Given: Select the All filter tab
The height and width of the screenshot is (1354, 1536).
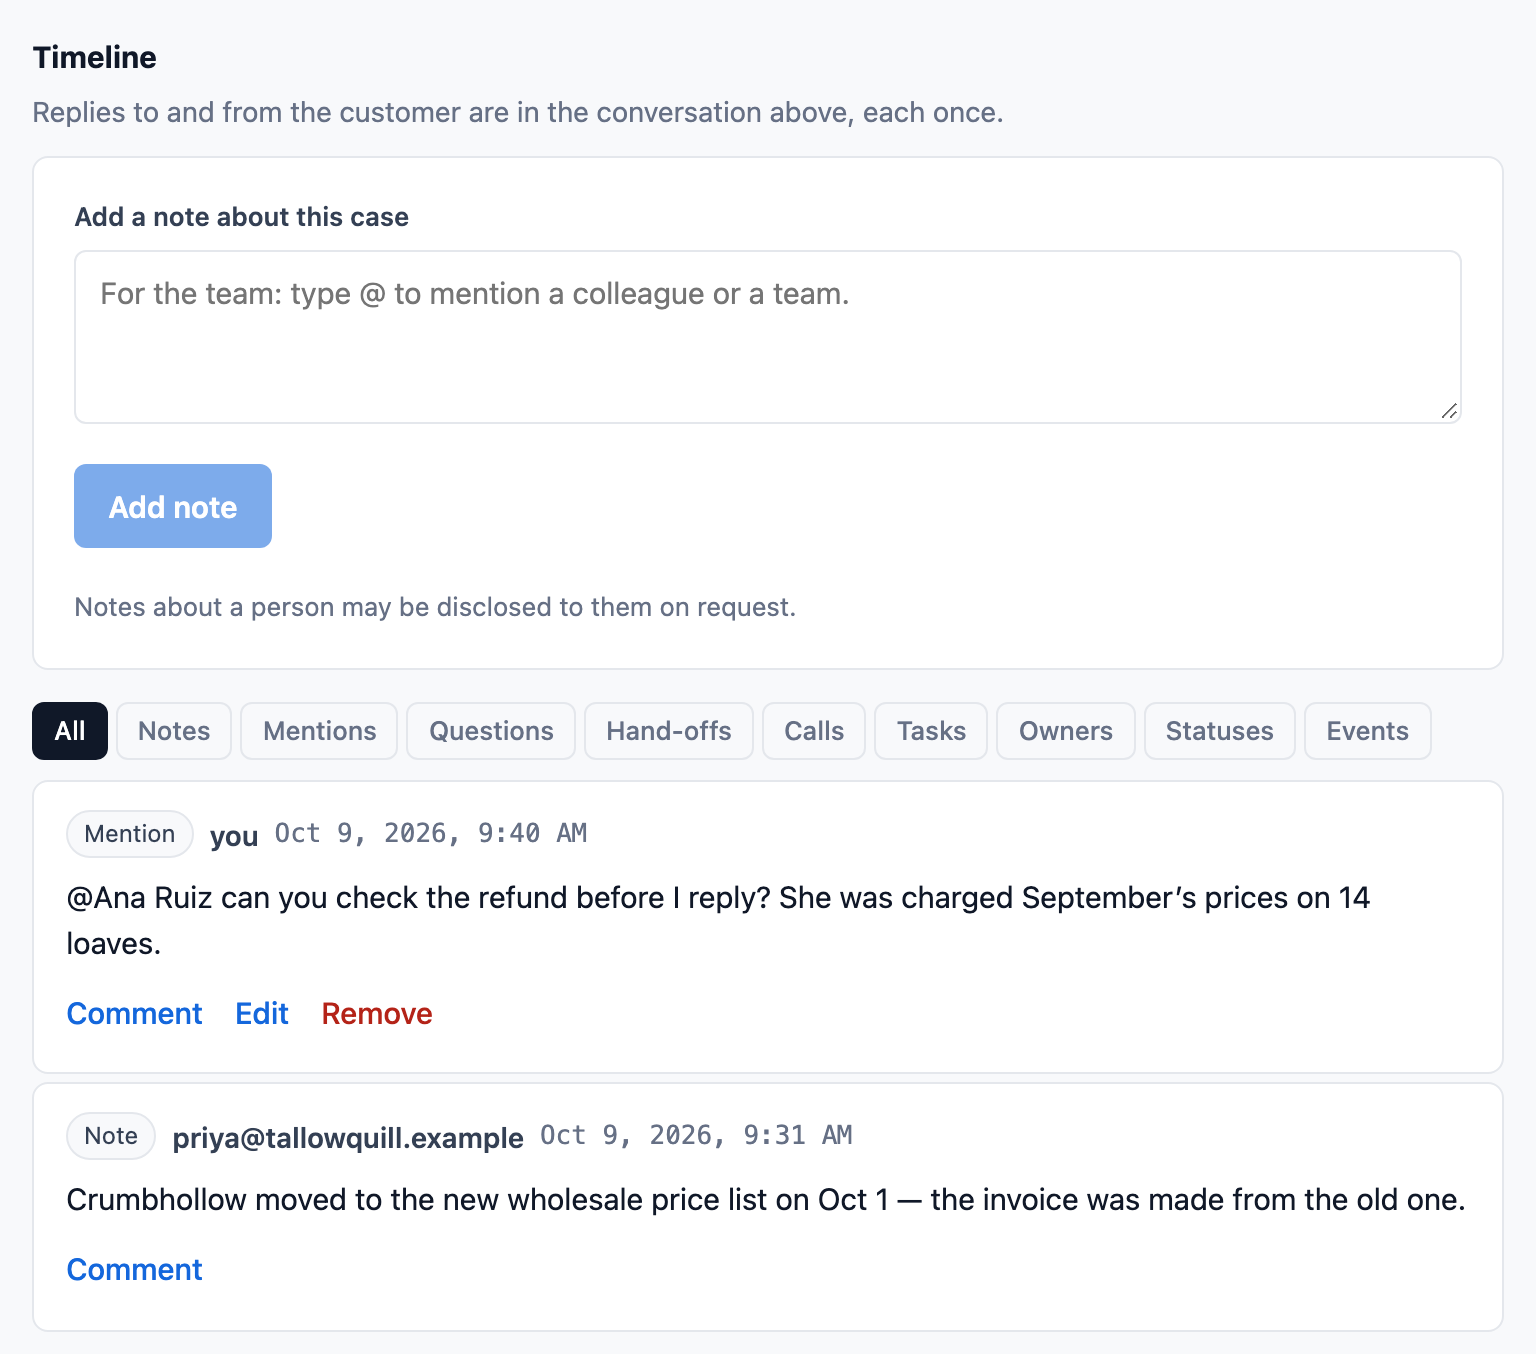Looking at the screenshot, I should [70, 731].
